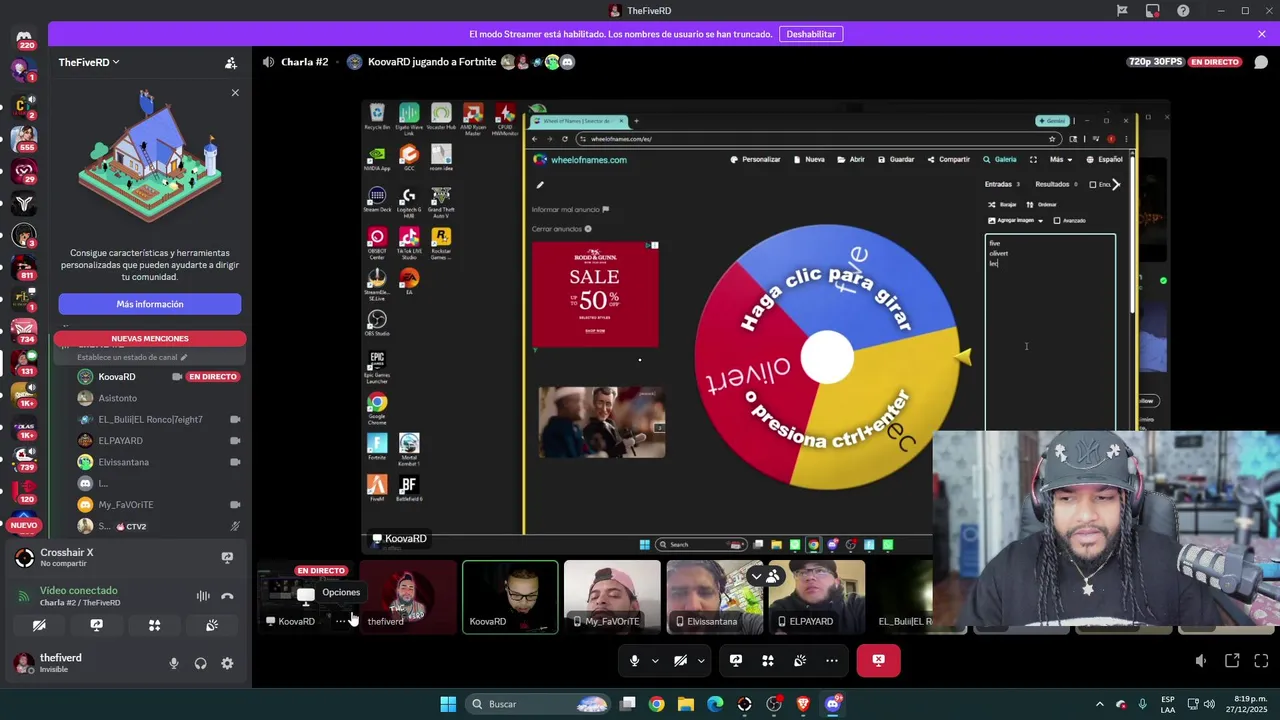The height and width of the screenshot is (720, 1280).
Task: Start an activity from the voice panel
Action: [x=154, y=625]
